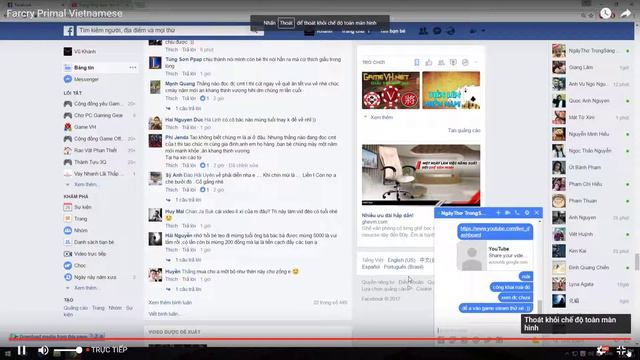The height and width of the screenshot is (360, 640).
Task: Click the people icon in Trò chơi panel
Action: pyautogui.click(x=441, y=62)
